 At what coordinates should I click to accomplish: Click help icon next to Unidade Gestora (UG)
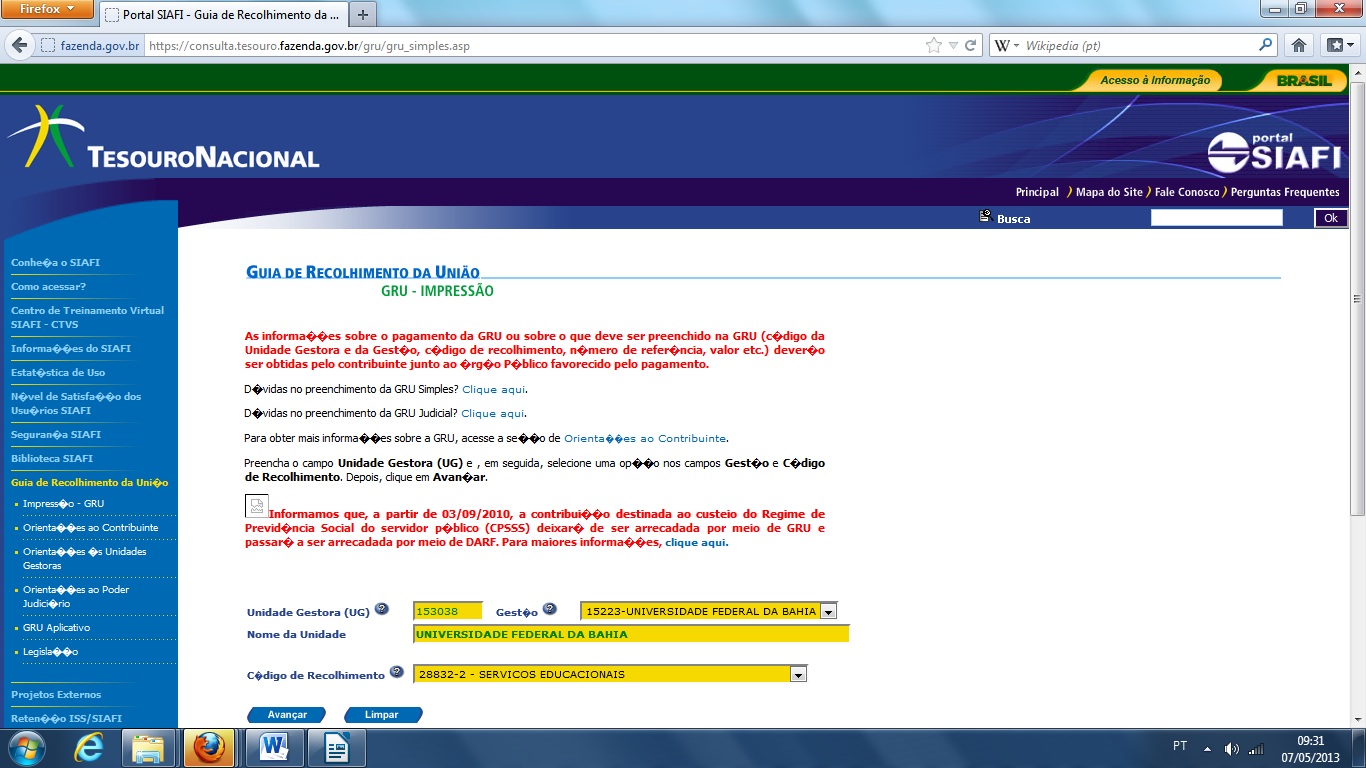coord(382,609)
